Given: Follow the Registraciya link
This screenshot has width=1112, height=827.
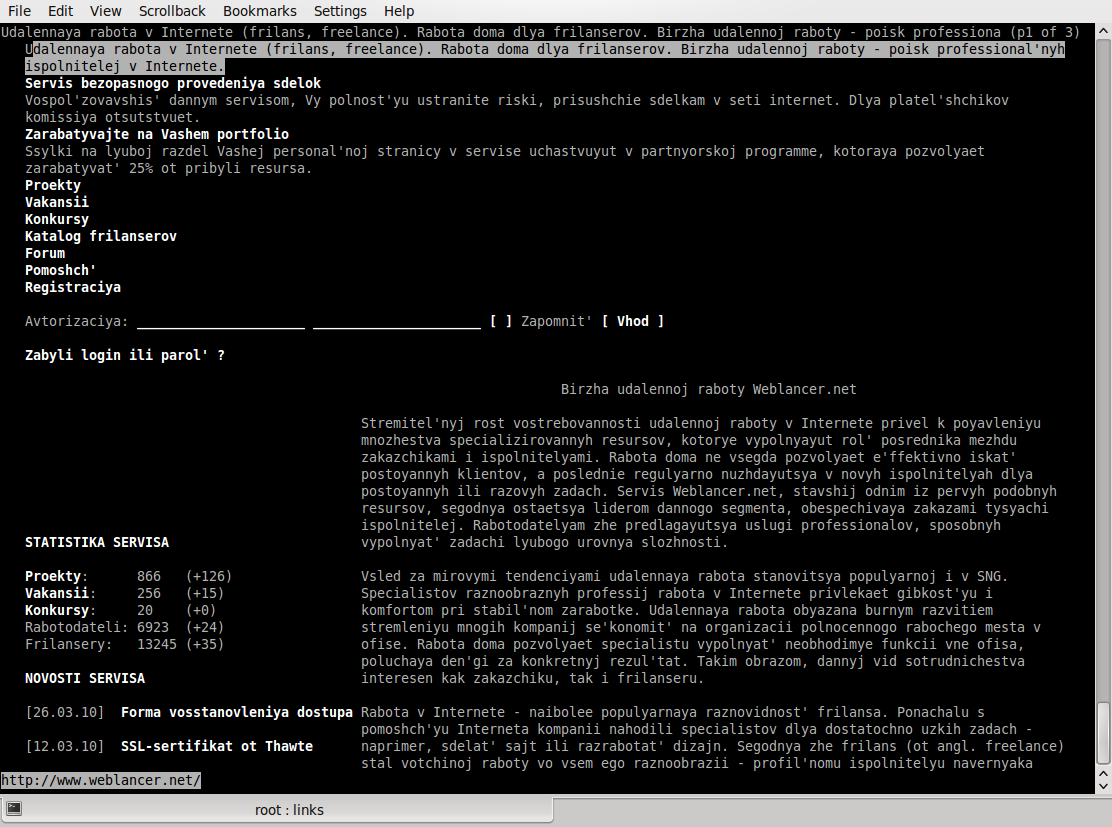Looking at the screenshot, I should tap(73, 287).
